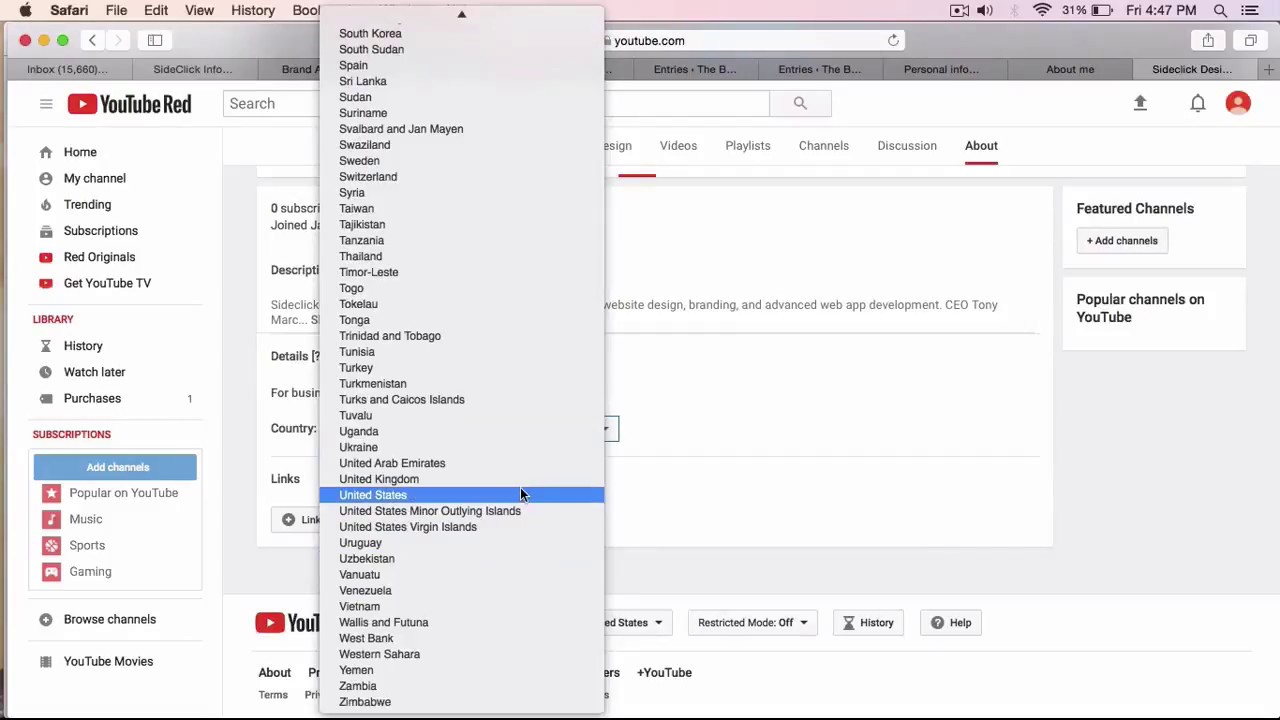Switch to the Playlists channel tab

coord(748,146)
